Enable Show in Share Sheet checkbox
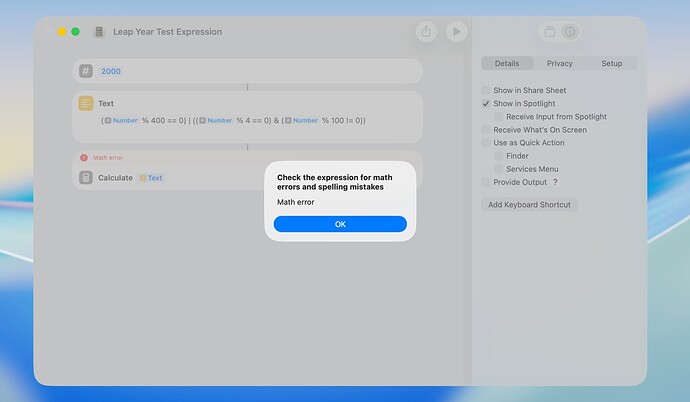The image size is (690, 402). [486, 90]
